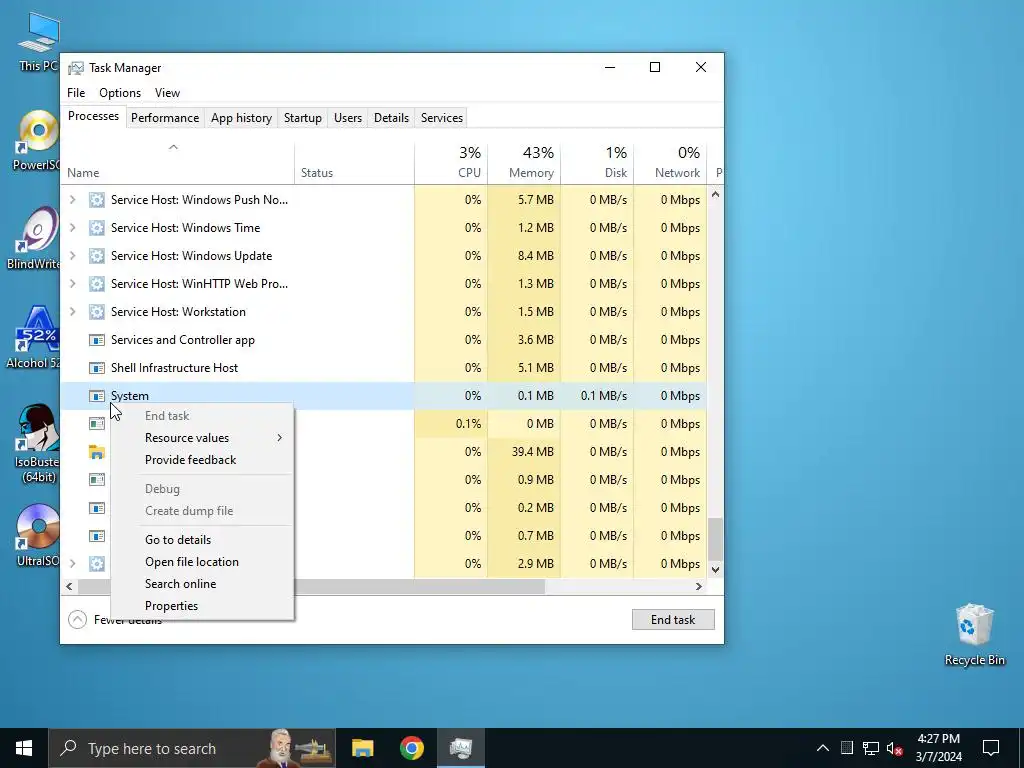Click the network tray icon
The width and height of the screenshot is (1024, 768).
[871, 748]
